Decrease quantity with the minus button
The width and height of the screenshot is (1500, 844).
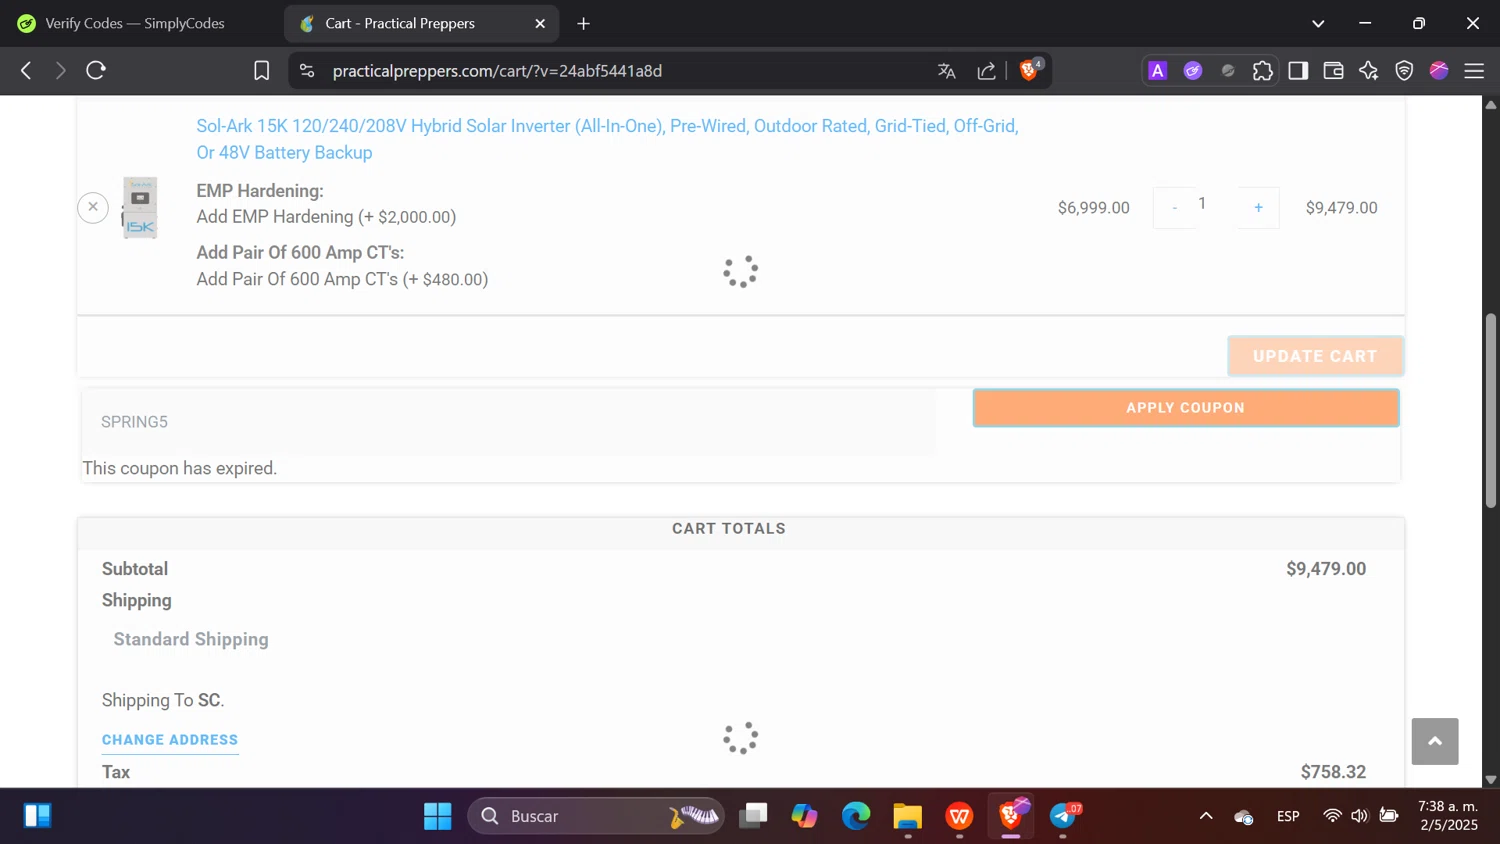1174,207
